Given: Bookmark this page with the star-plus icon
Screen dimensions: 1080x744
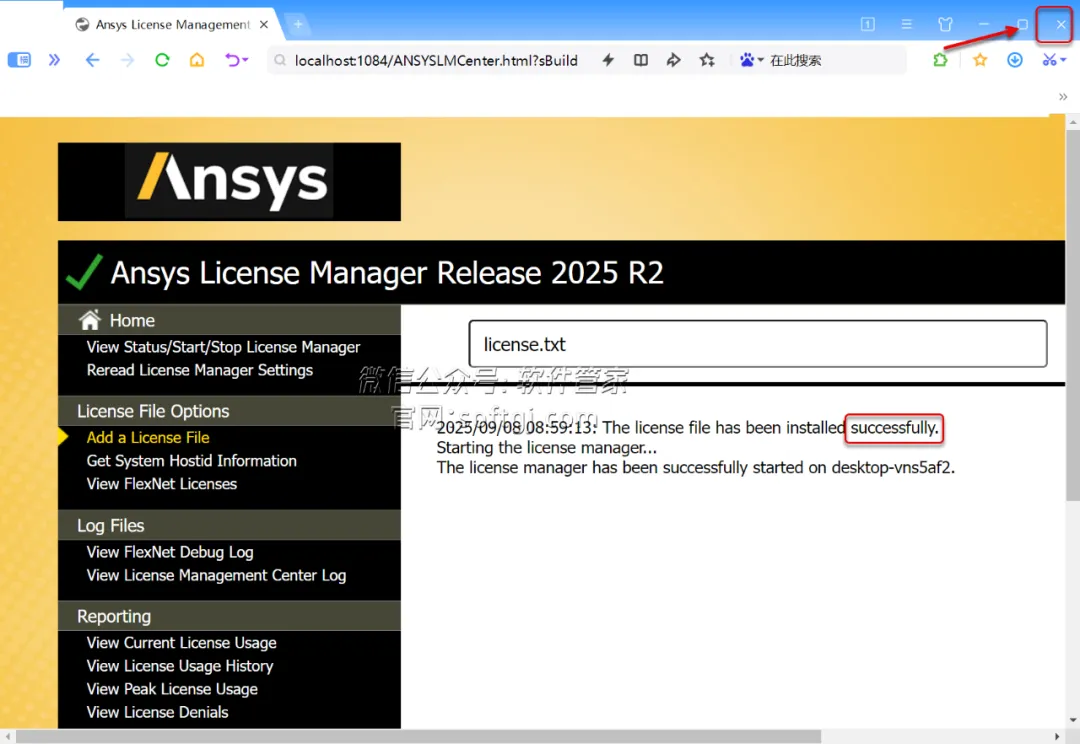Looking at the screenshot, I should point(707,60).
